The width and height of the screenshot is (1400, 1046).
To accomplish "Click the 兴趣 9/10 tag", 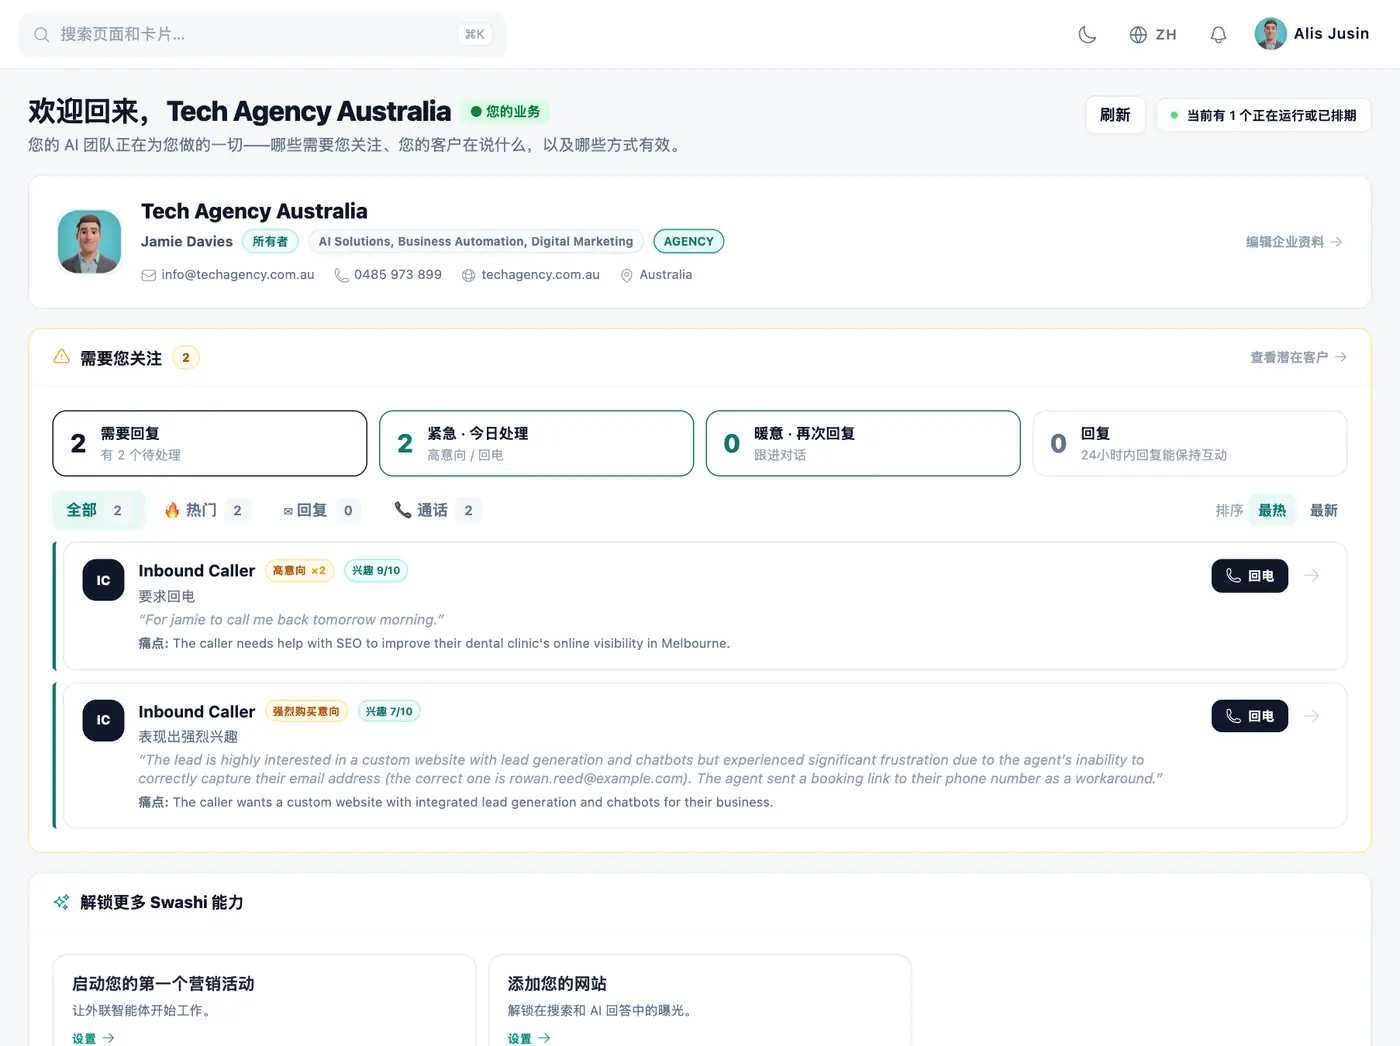I will [376, 570].
